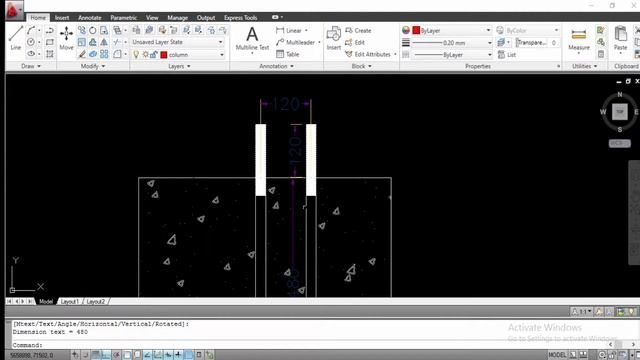Screen dimensions: 640x360
Task: Click the TOP face of ViewCube
Action: [620, 111]
